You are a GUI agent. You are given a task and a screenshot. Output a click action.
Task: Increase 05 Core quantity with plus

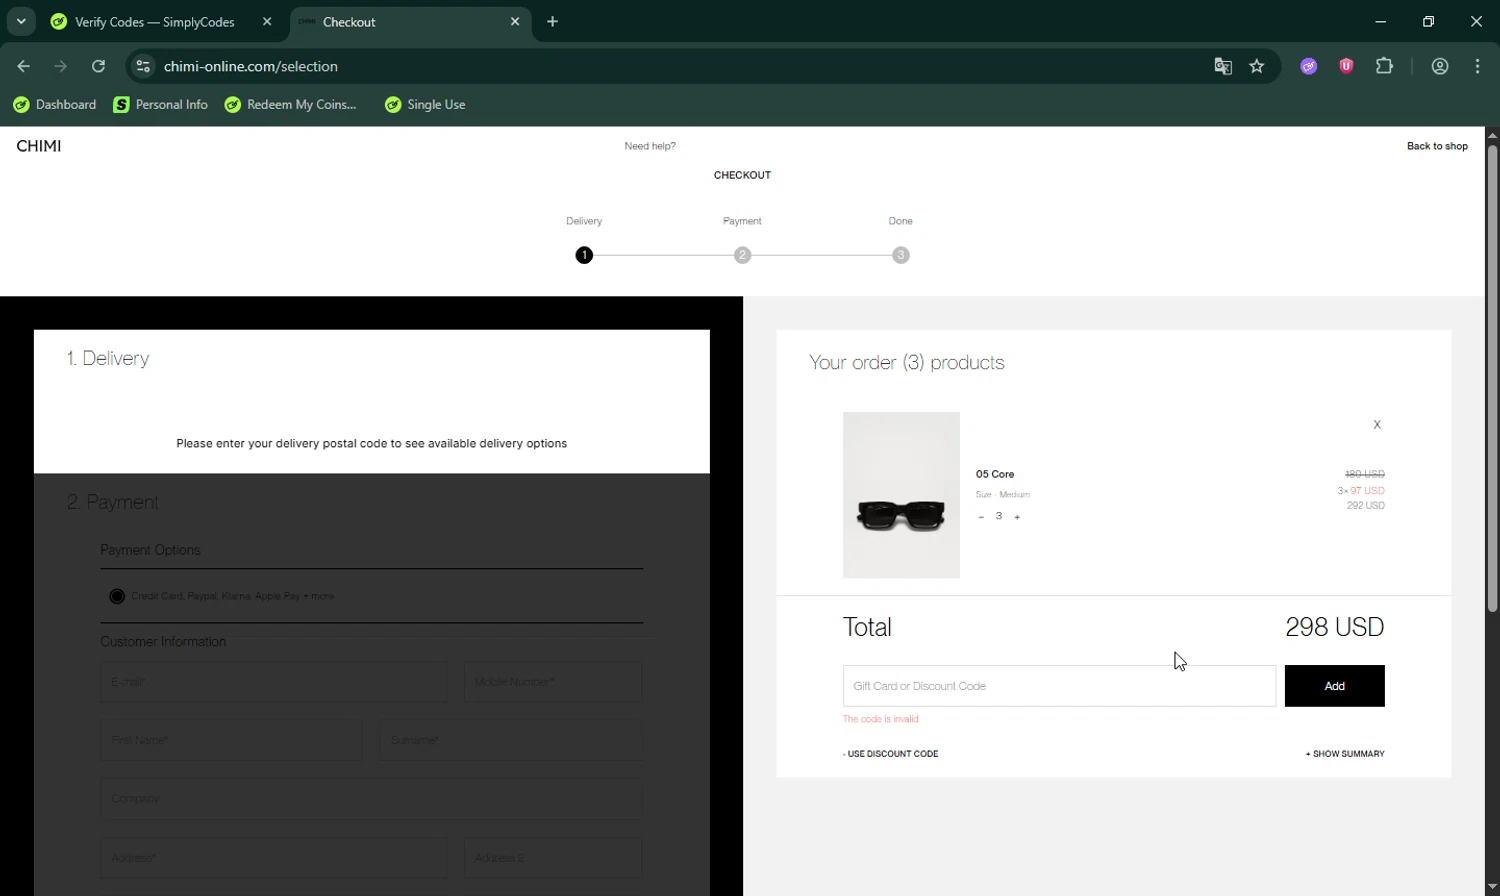pos(1017,517)
